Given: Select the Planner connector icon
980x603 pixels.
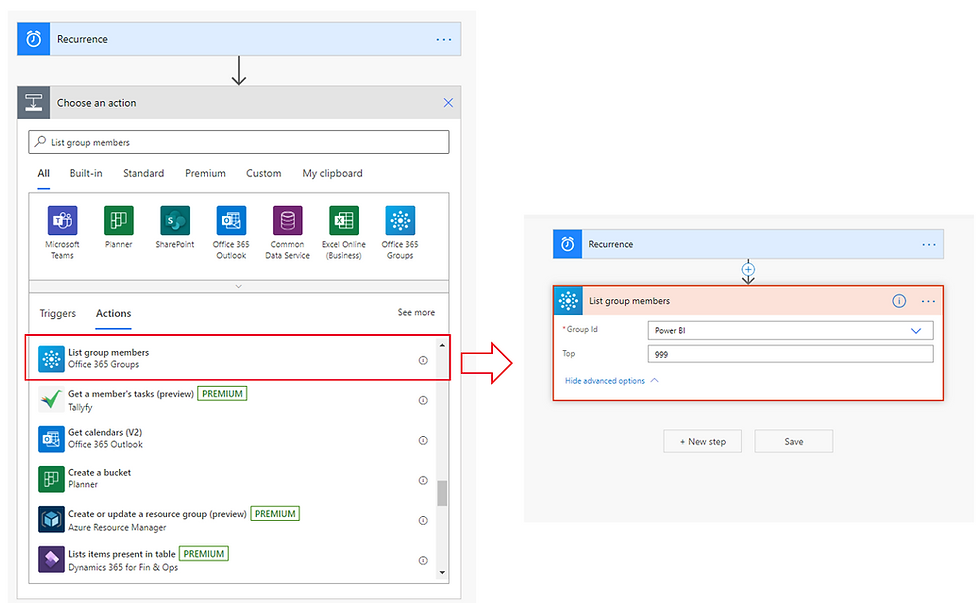Looking at the screenshot, I should click(119, 221).
